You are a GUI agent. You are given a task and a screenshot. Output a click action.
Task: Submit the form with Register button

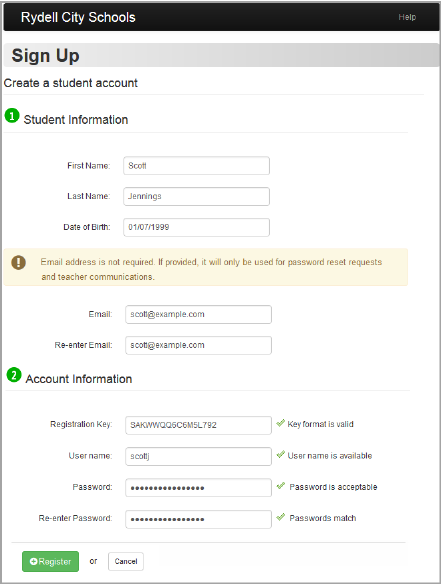(x=50, y=561)
